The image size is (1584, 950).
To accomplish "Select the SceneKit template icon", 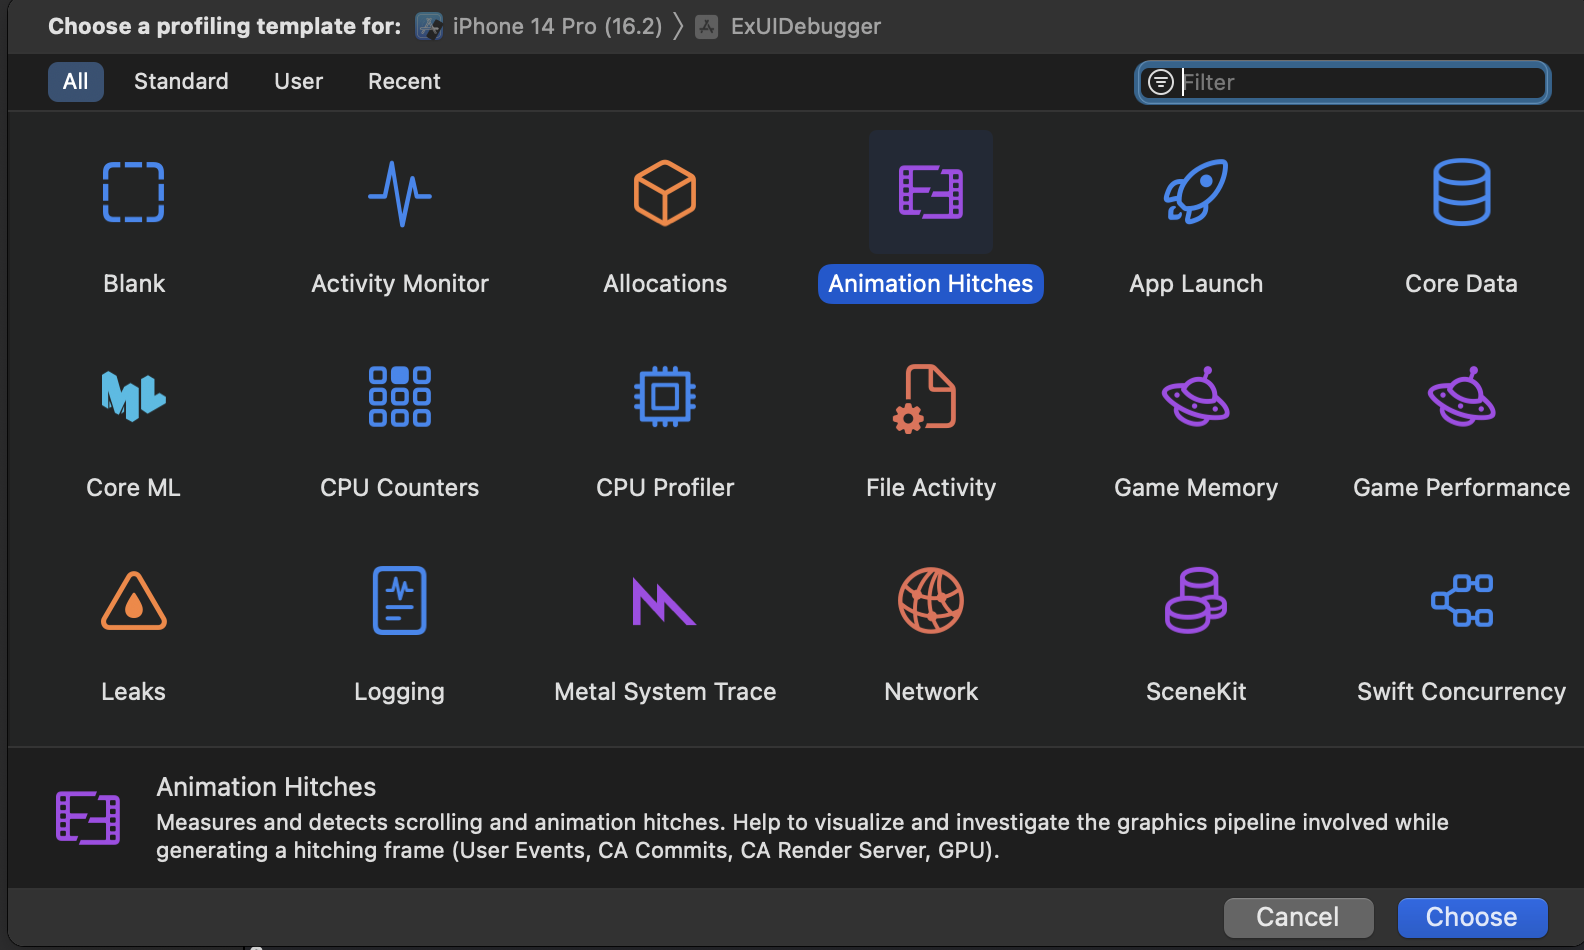I will [x=1196, y=600].
